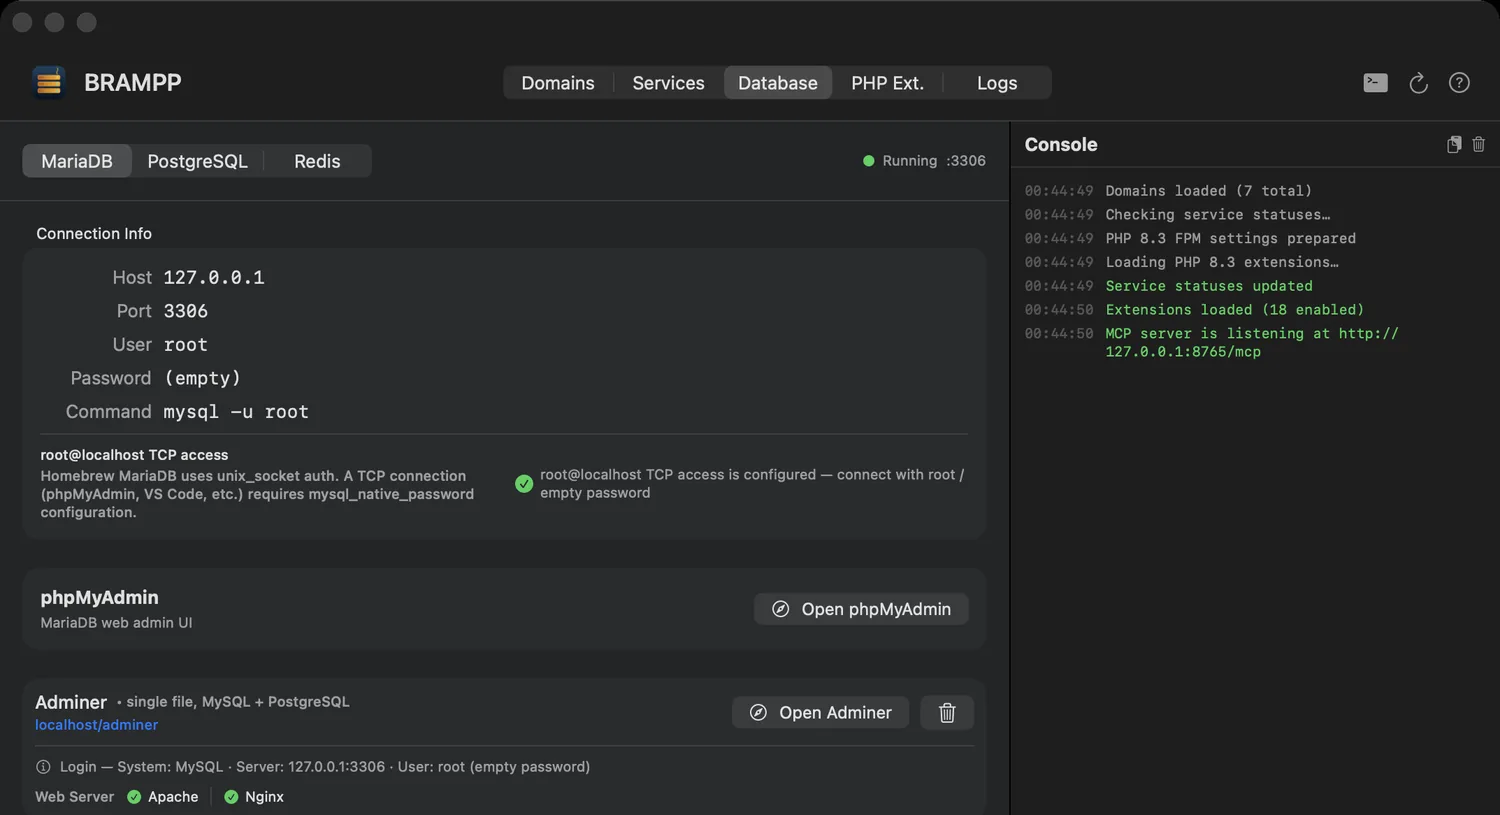The width and height of the screenshot is (1500, 815).
Task: Click console line PHP 8.3 FPM settings prepared
Action: [1230, 239]
